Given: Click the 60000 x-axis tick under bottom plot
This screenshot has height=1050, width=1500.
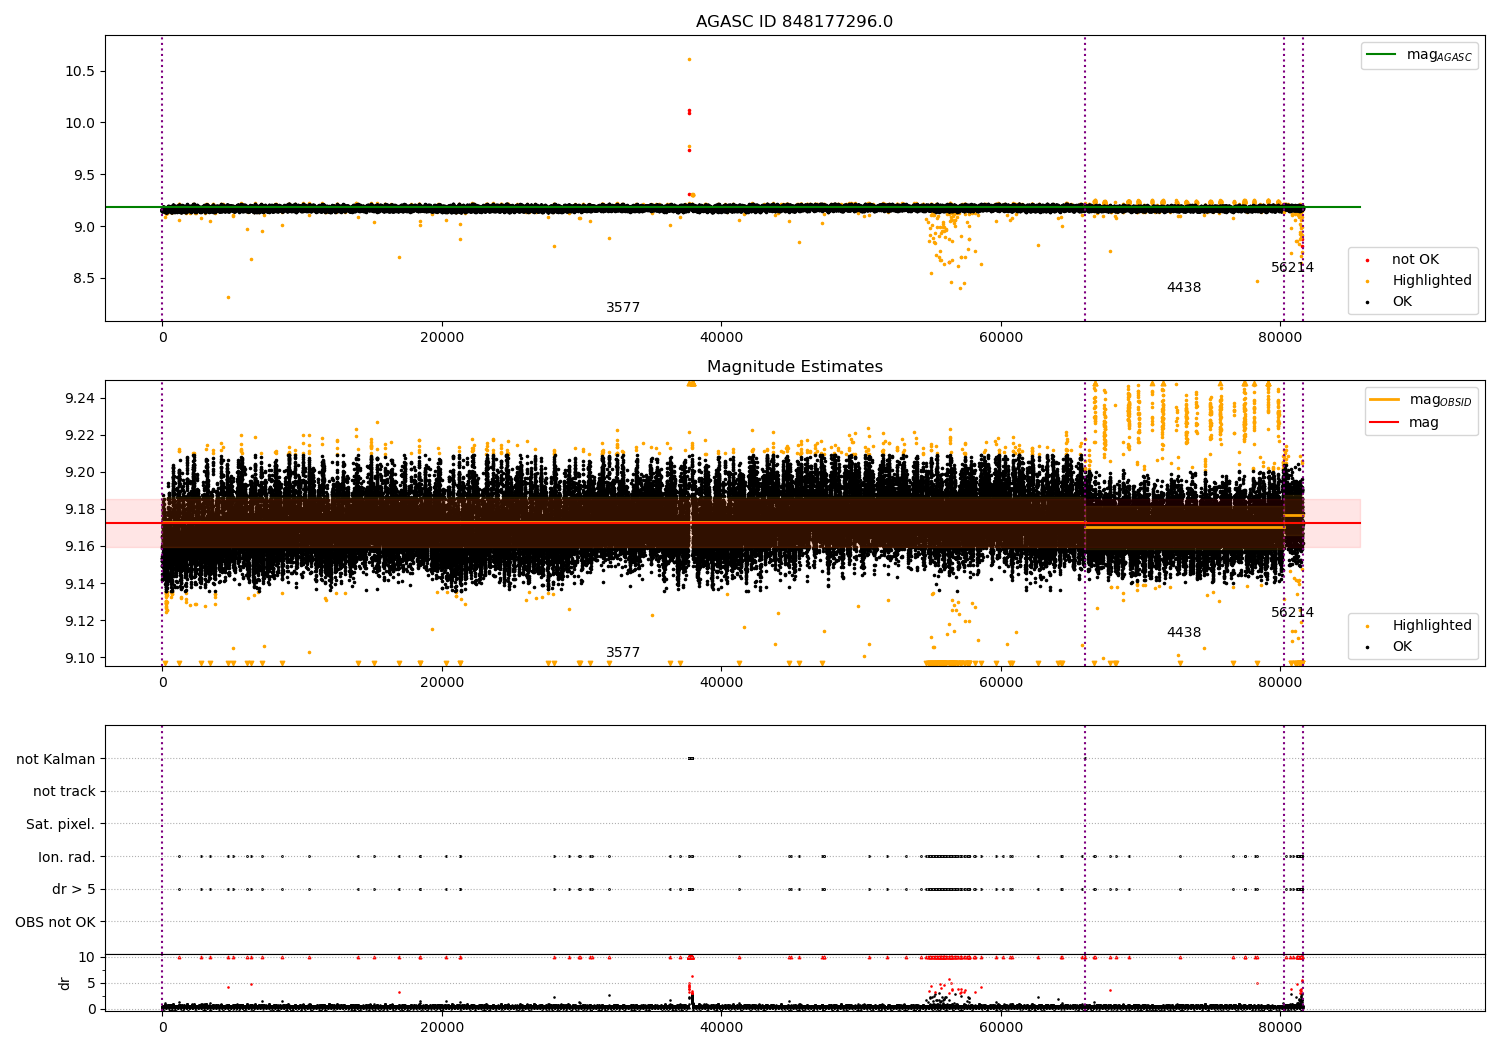Looking at the screenshot, I should tap(1001, 1028).
